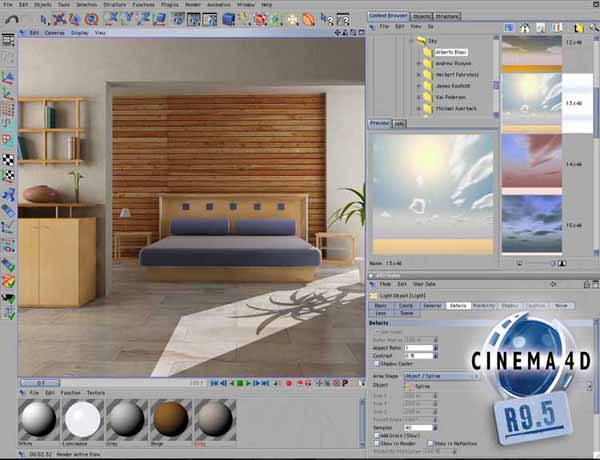The image size is (600, 460).
Task: Open the Render menu in main menu bar
Action: pos(193,5)
